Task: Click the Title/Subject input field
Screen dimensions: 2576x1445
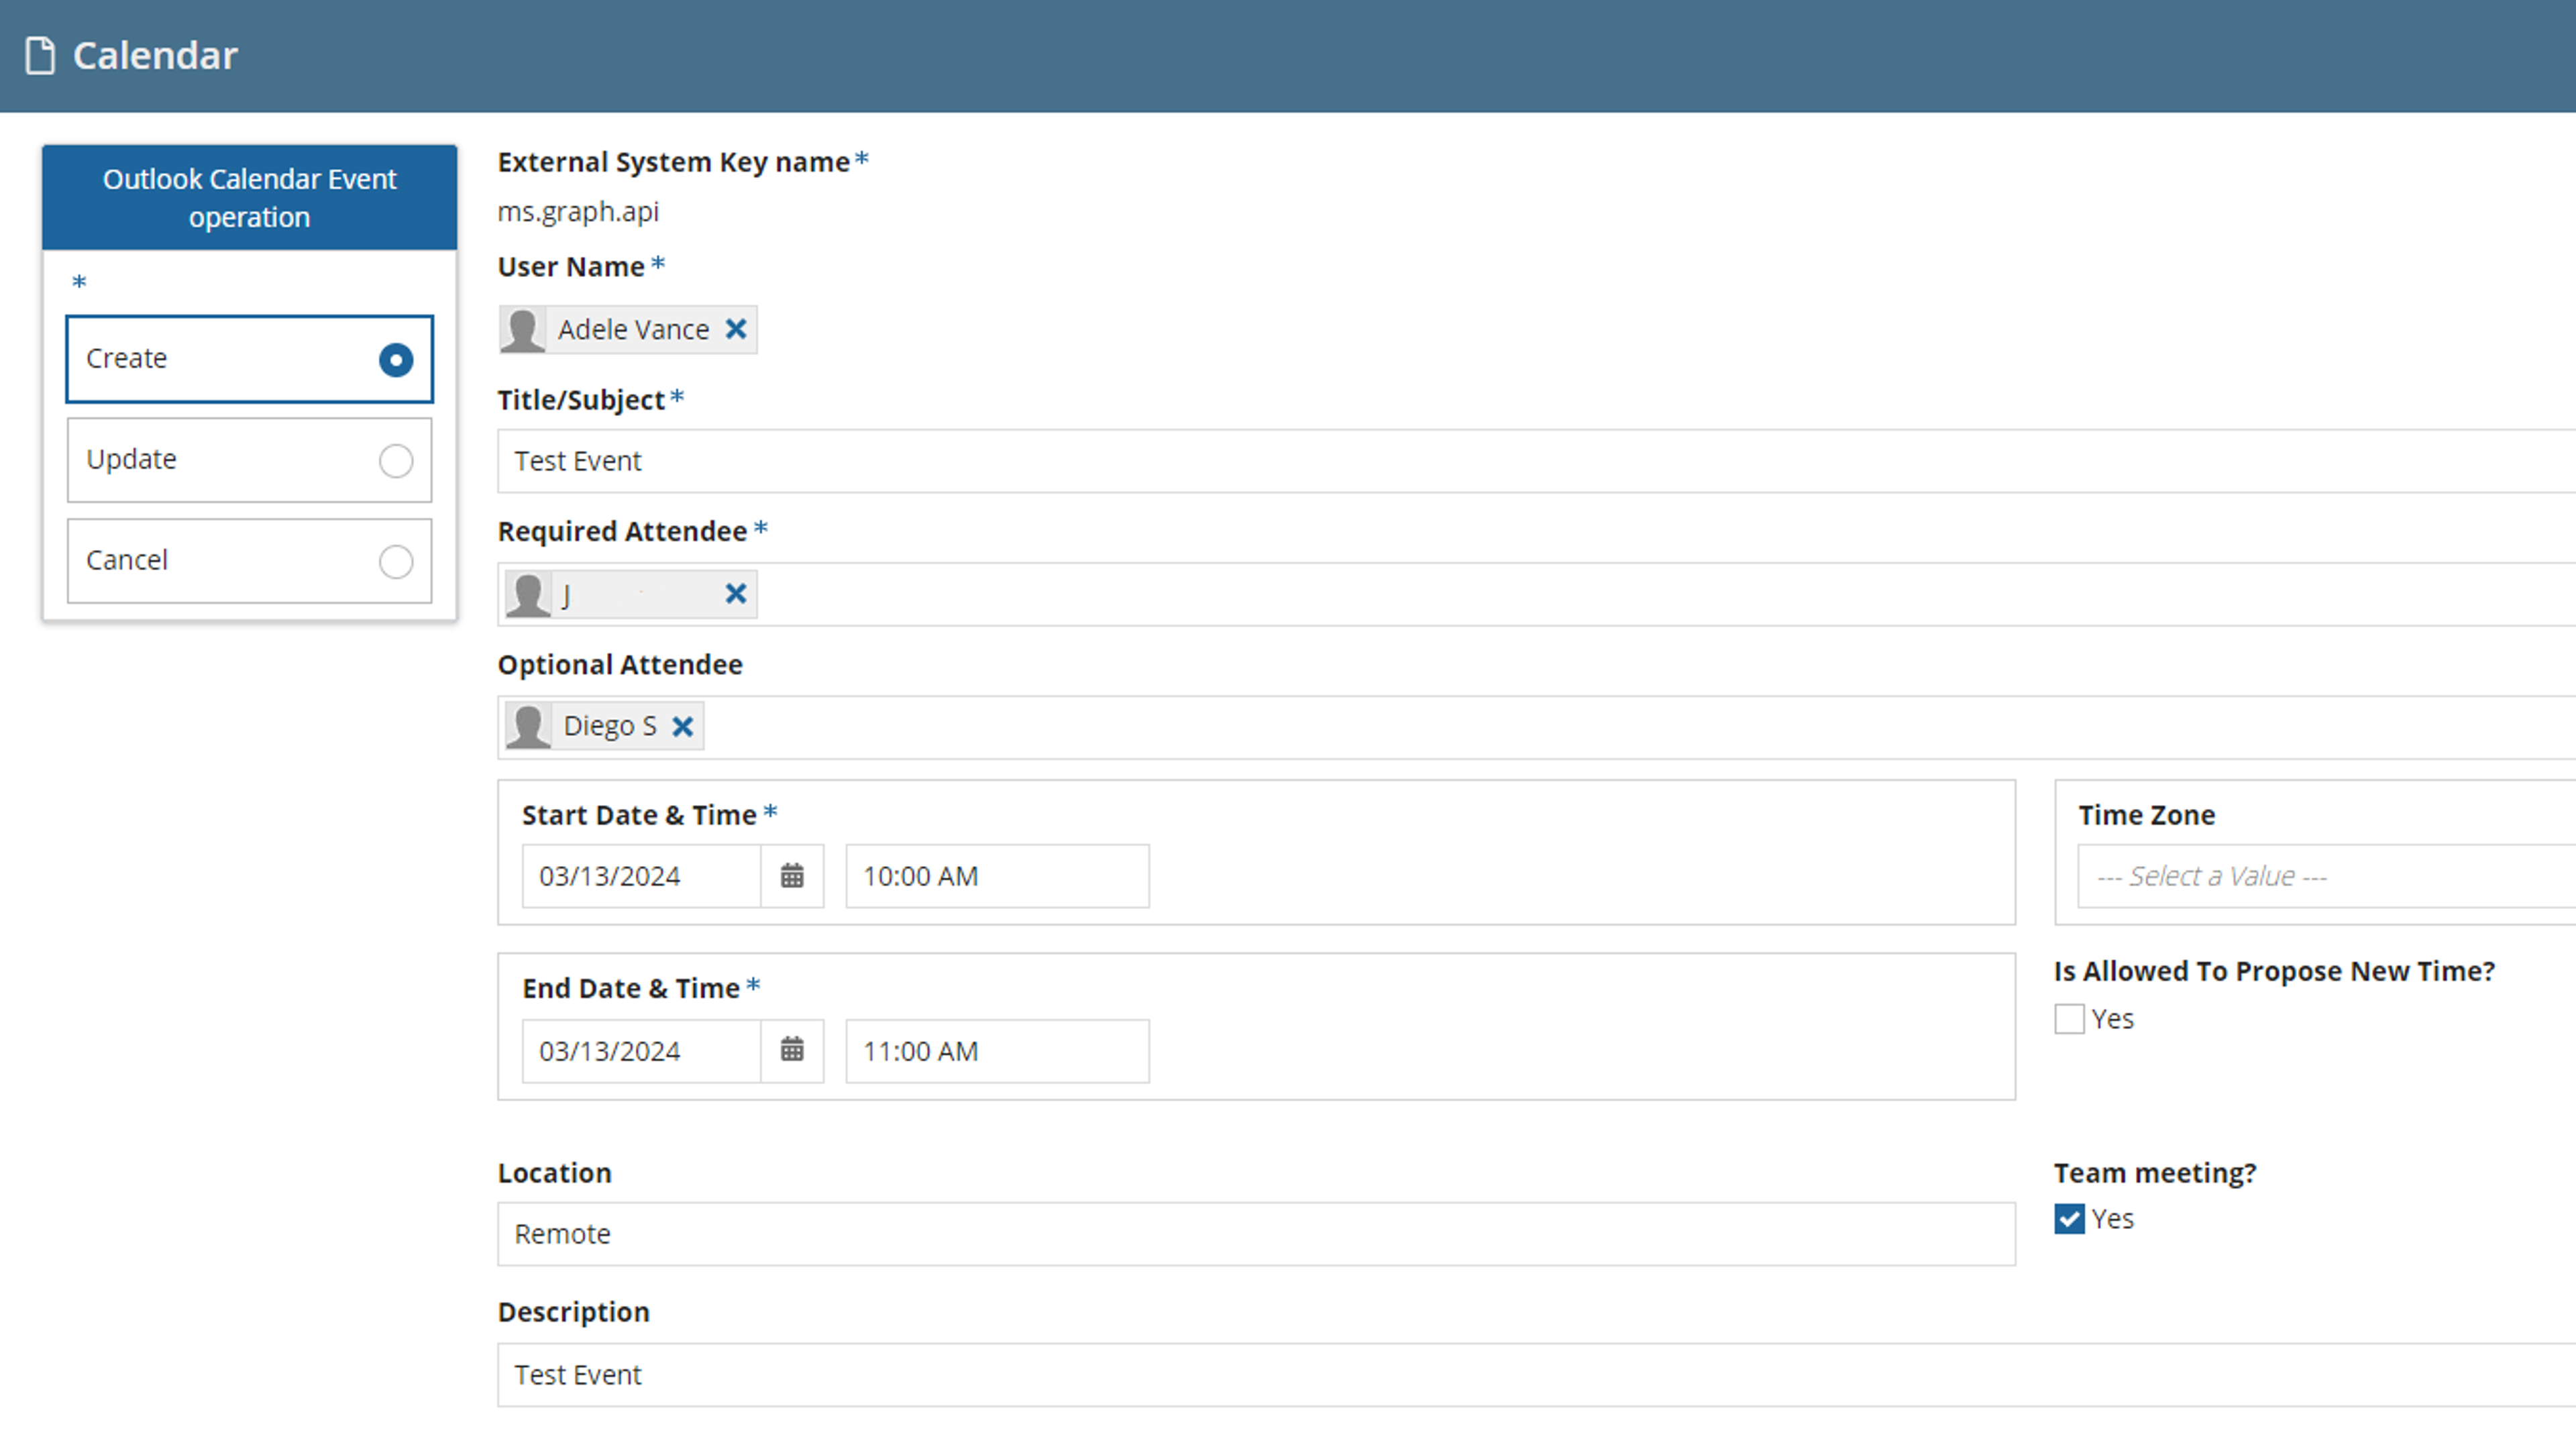Action: pyautogui.click(x=1536, y=461)
